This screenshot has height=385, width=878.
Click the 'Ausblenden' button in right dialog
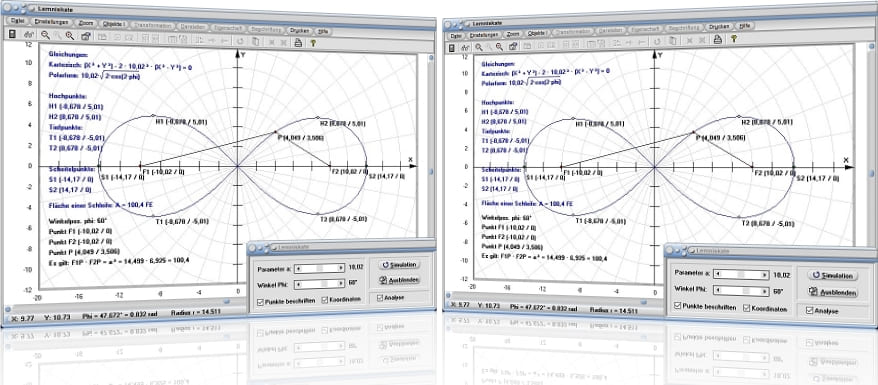(833, 293)
